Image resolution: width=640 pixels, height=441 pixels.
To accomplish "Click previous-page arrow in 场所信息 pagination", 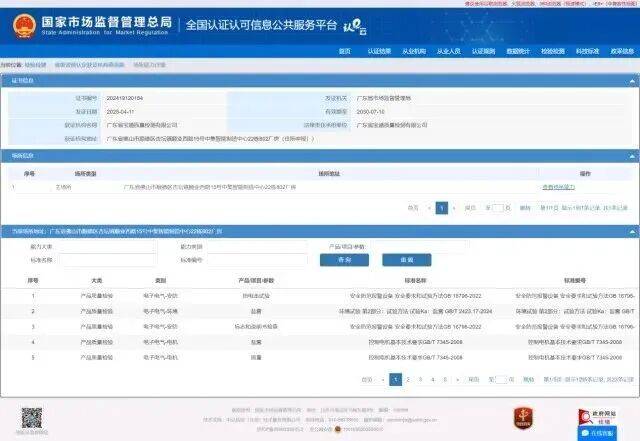I will coord(429,208).
